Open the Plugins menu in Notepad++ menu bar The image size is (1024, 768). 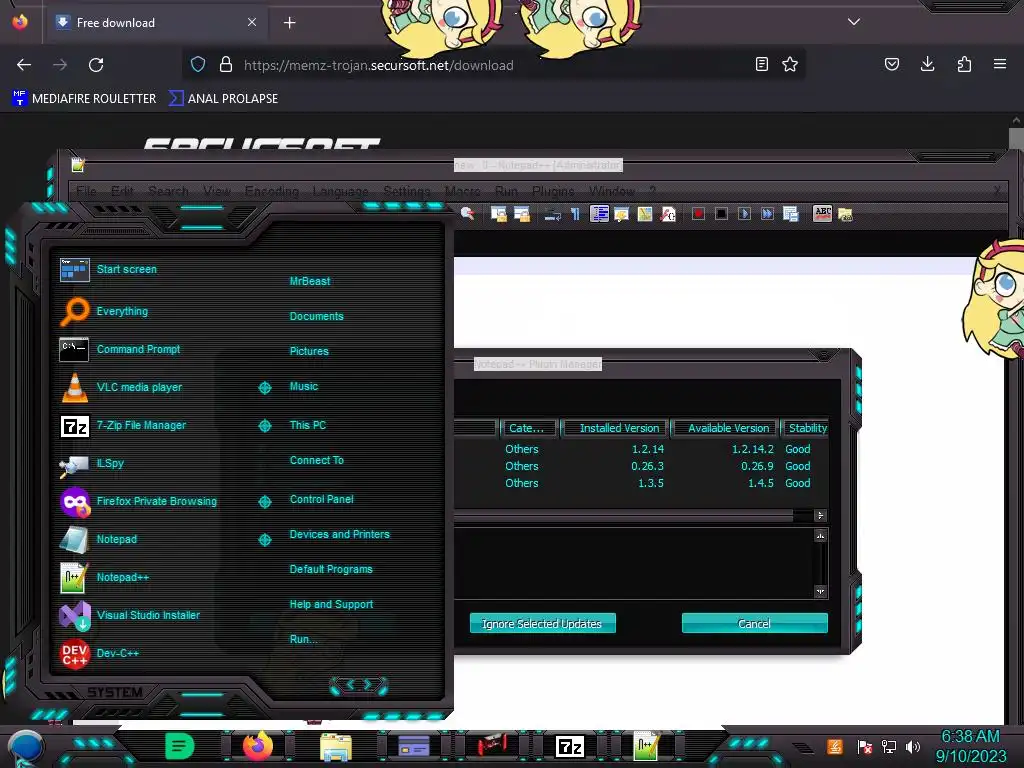[552, 191]
